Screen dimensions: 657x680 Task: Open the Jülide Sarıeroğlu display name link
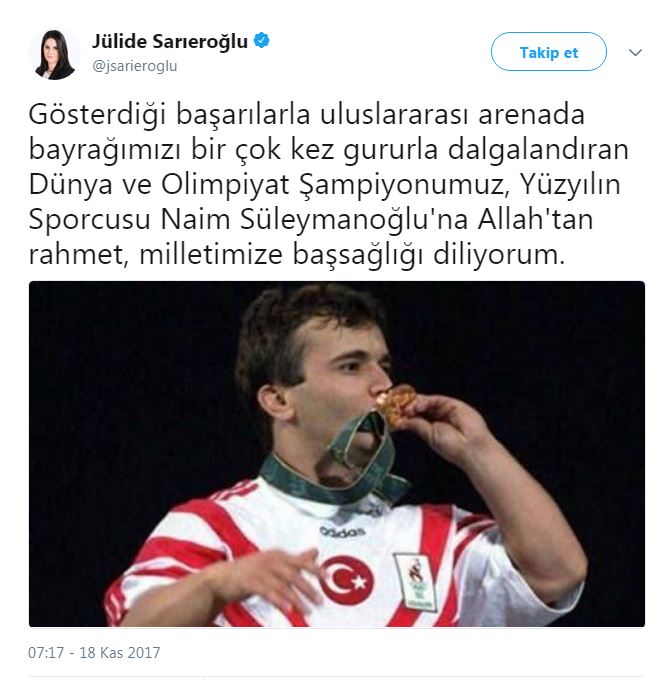170,42
